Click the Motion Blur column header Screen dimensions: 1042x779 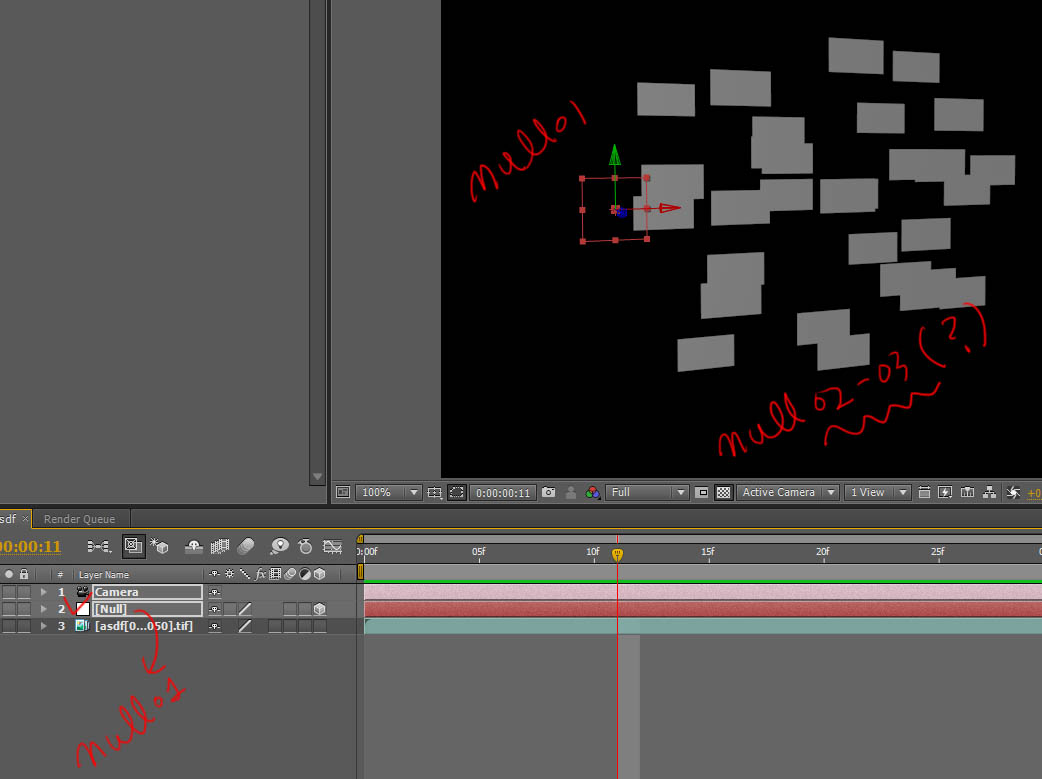coord(290,574)
